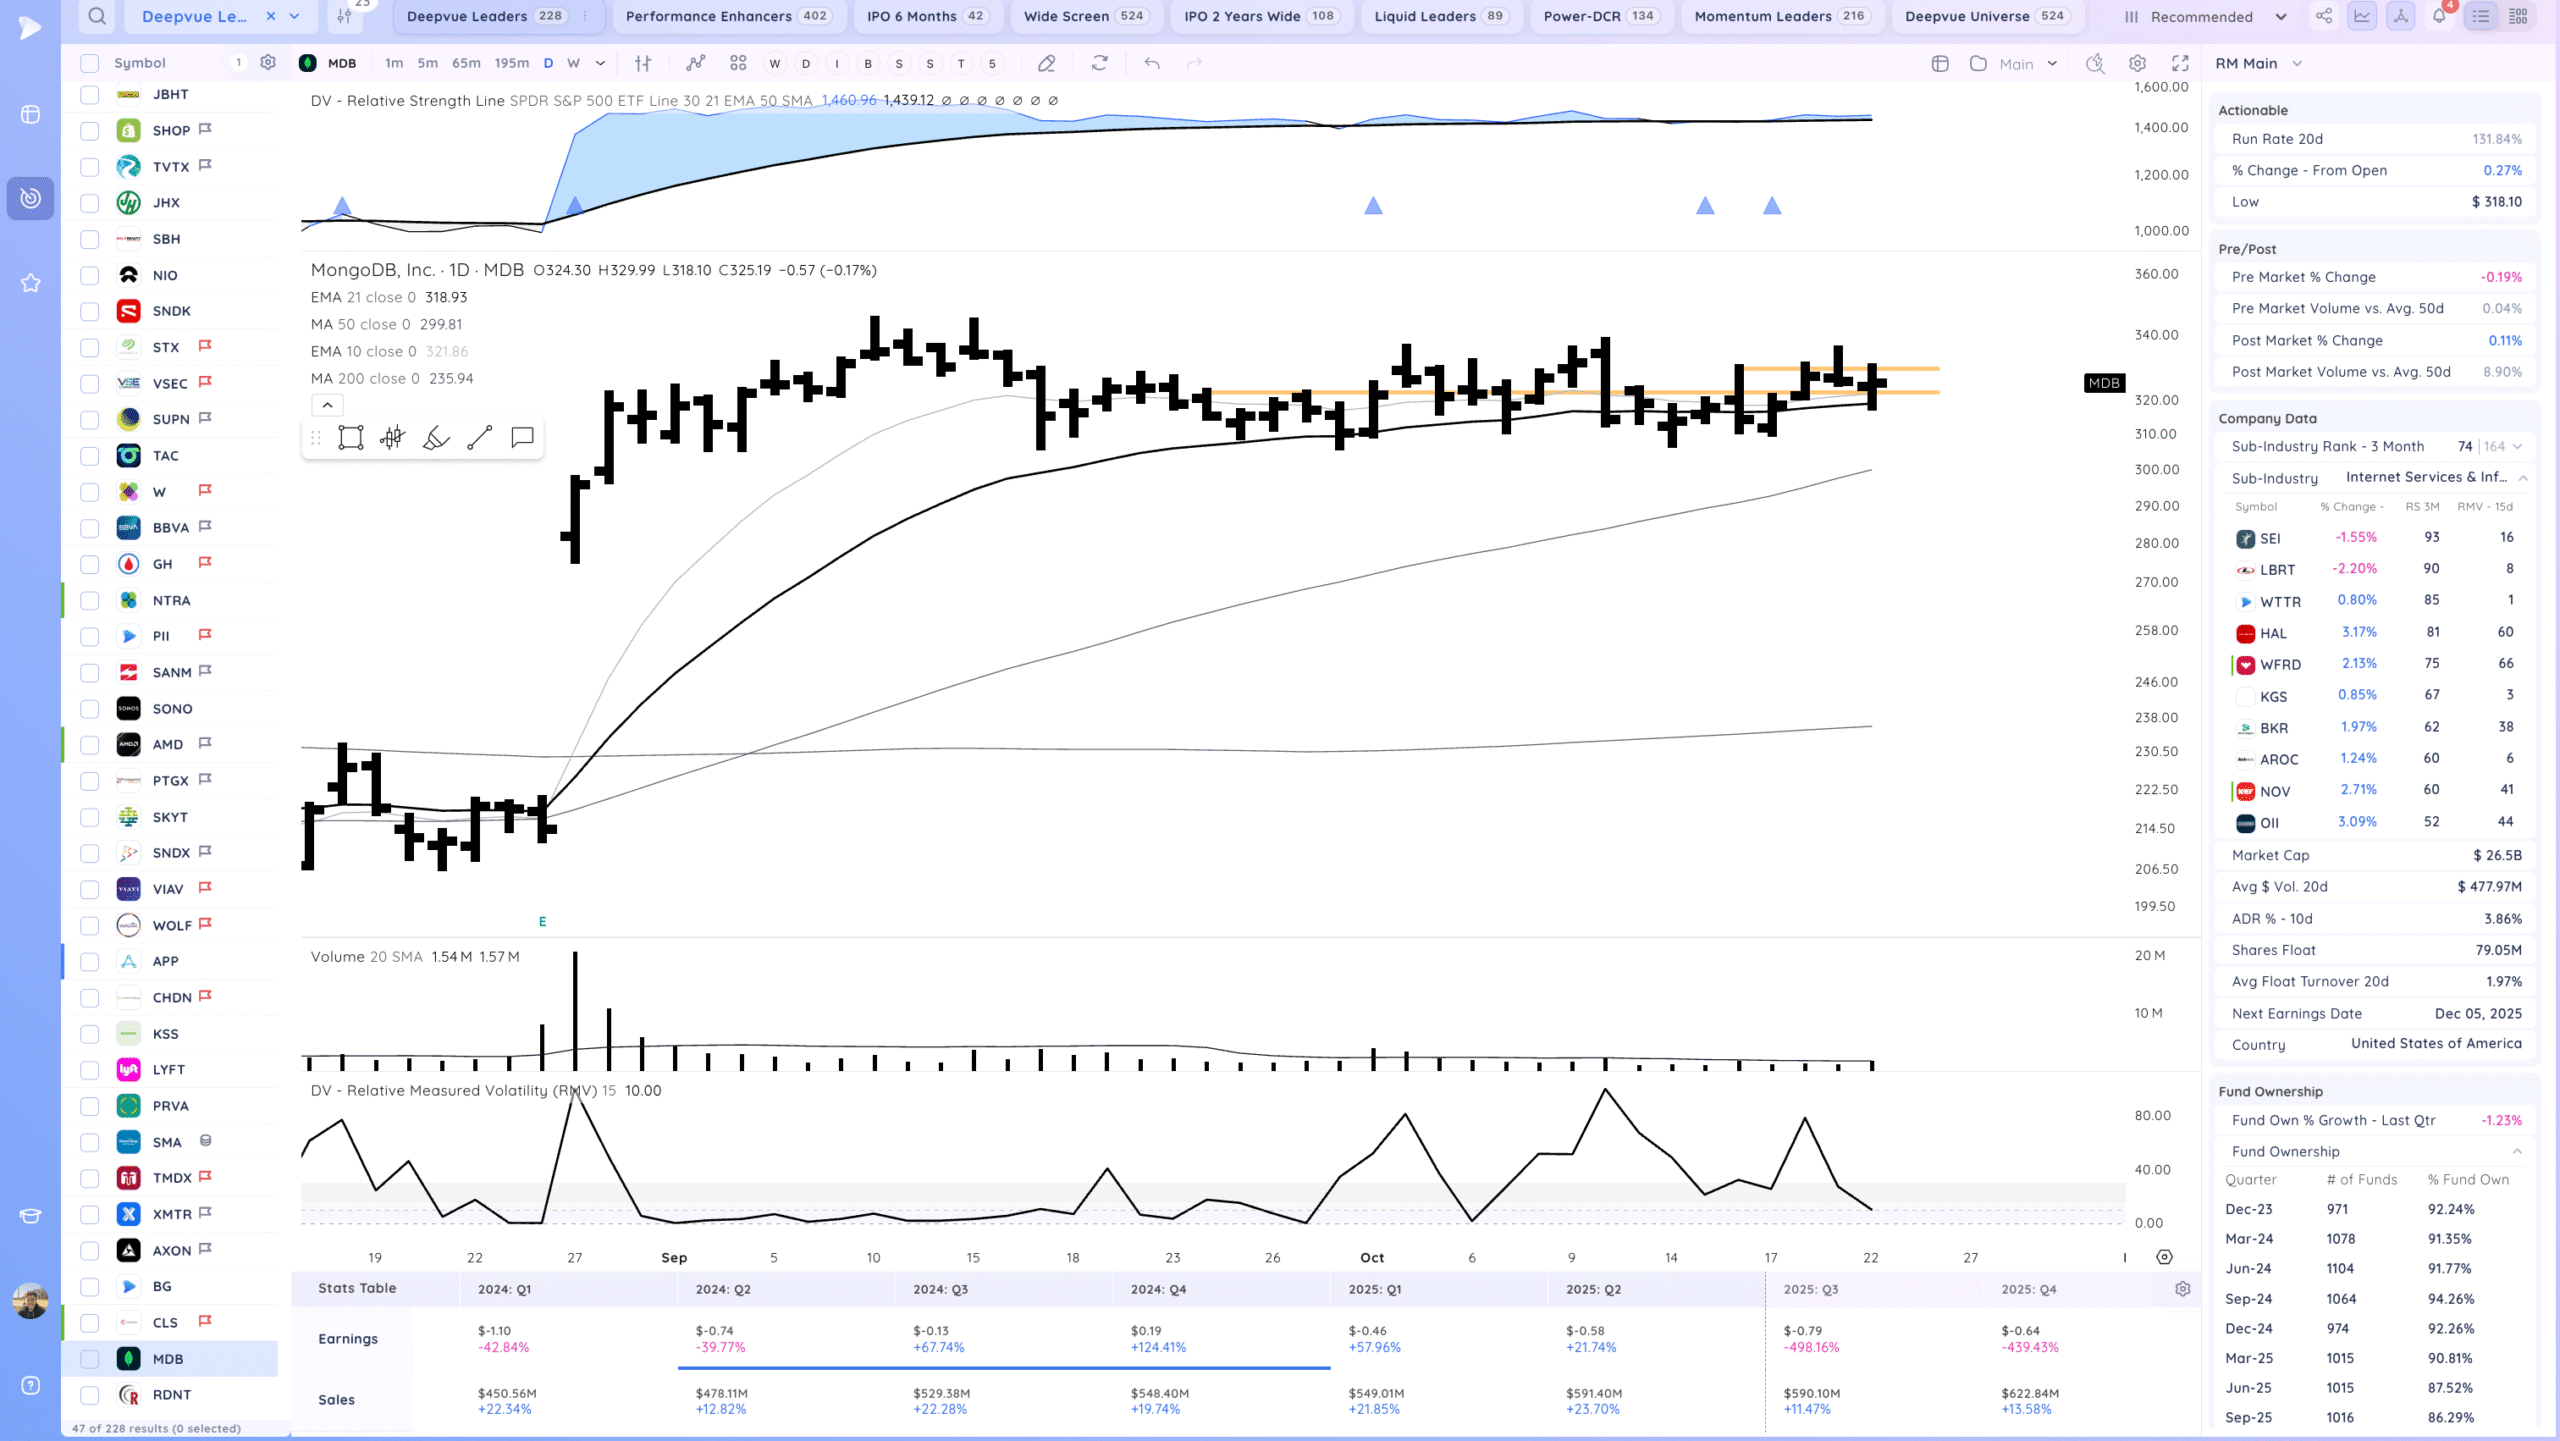Open the notifications bell

2439,17
